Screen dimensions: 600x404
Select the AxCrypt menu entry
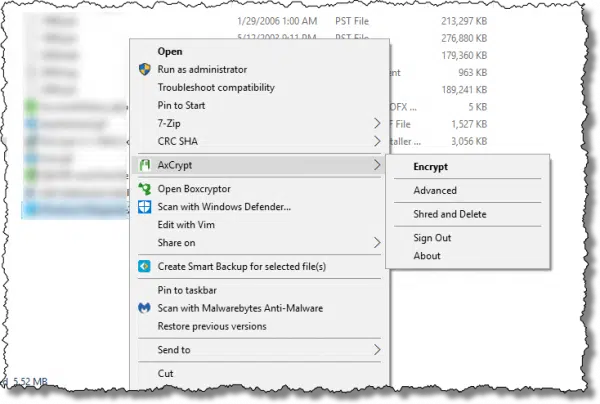(260, 165)
